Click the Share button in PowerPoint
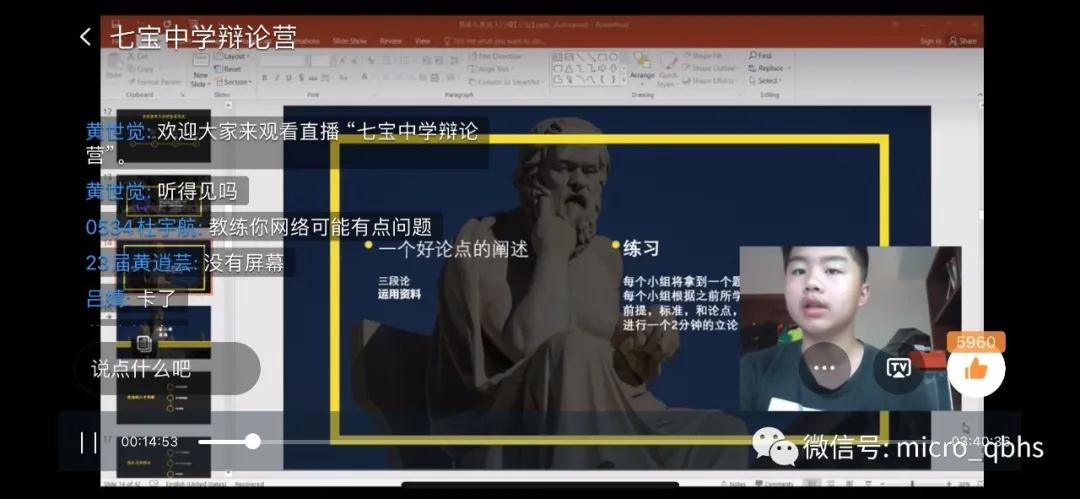1080x499 pixels. click(x=963, y=41)
